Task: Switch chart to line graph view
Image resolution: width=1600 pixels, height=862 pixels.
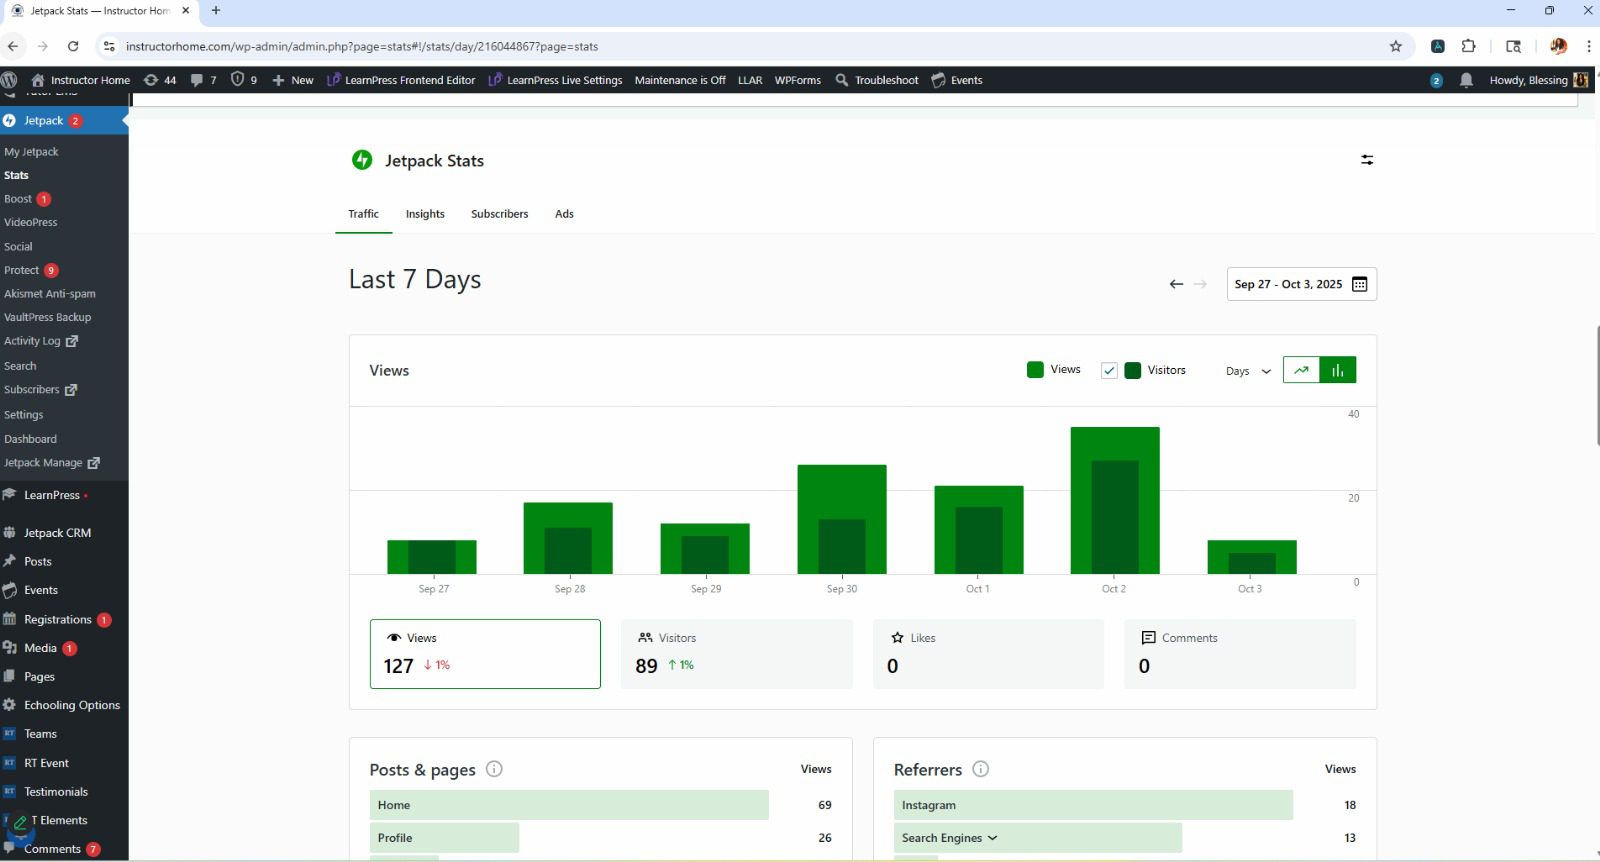Action: pyautogui.click(x=1301, y=370)
